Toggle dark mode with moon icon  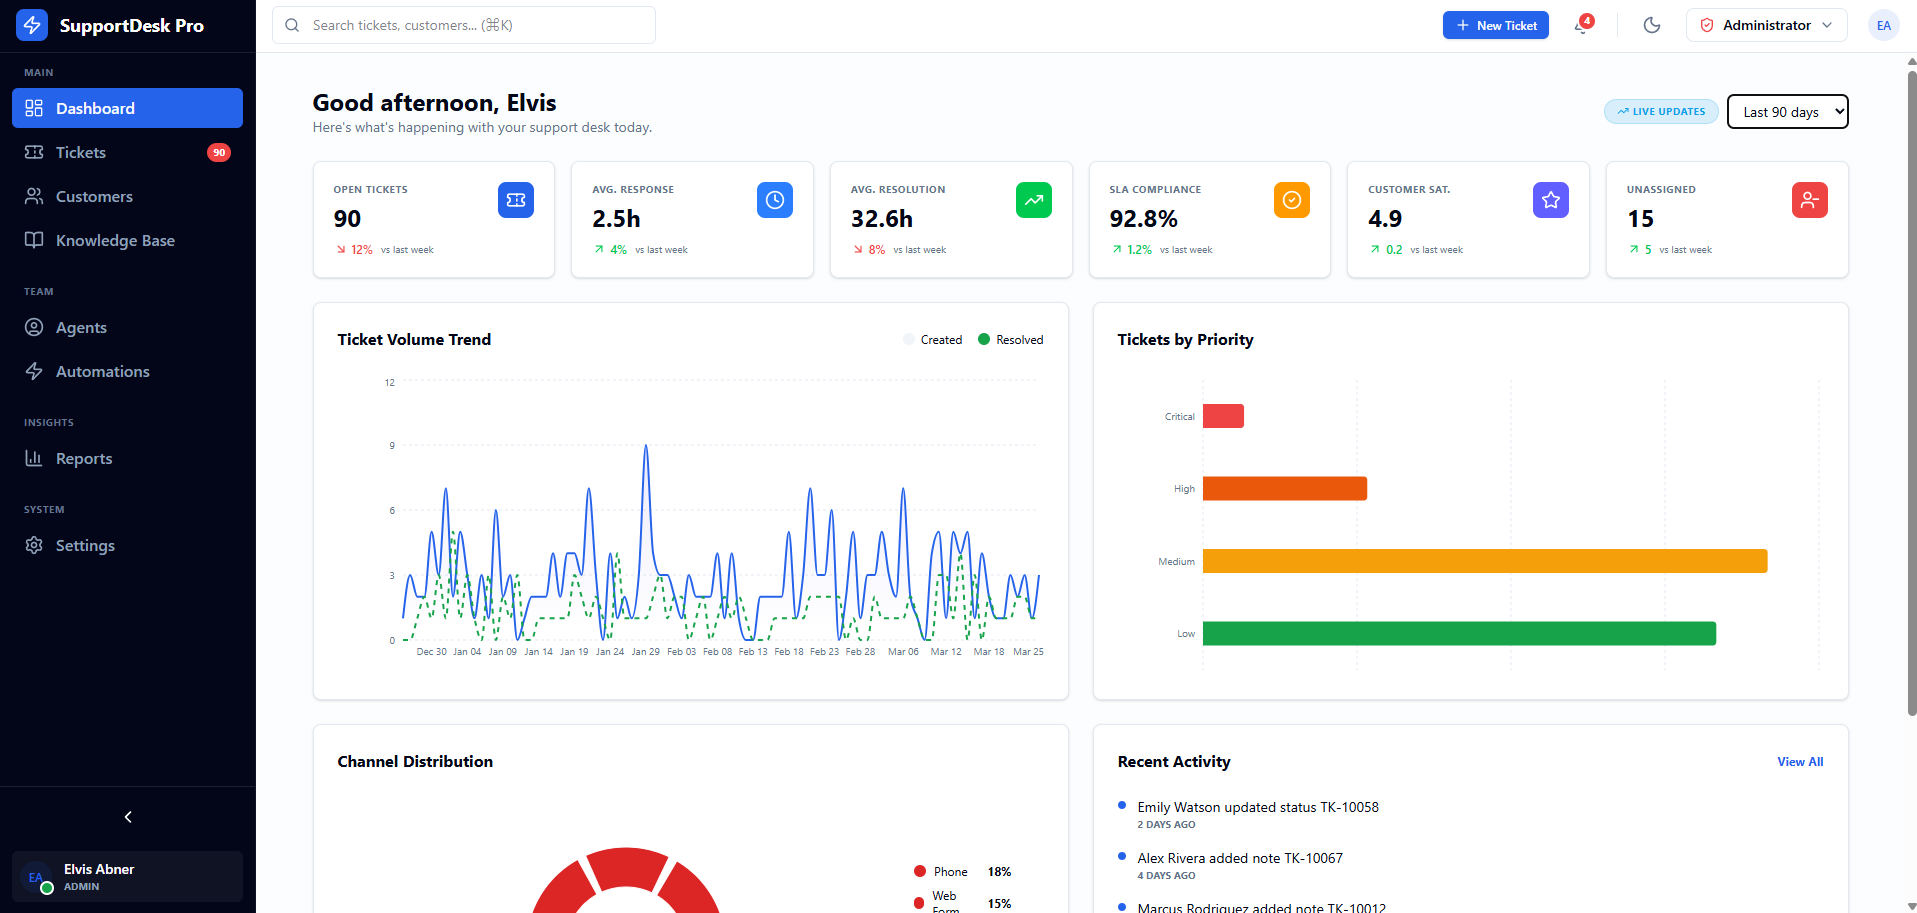tap(1651, 25)
